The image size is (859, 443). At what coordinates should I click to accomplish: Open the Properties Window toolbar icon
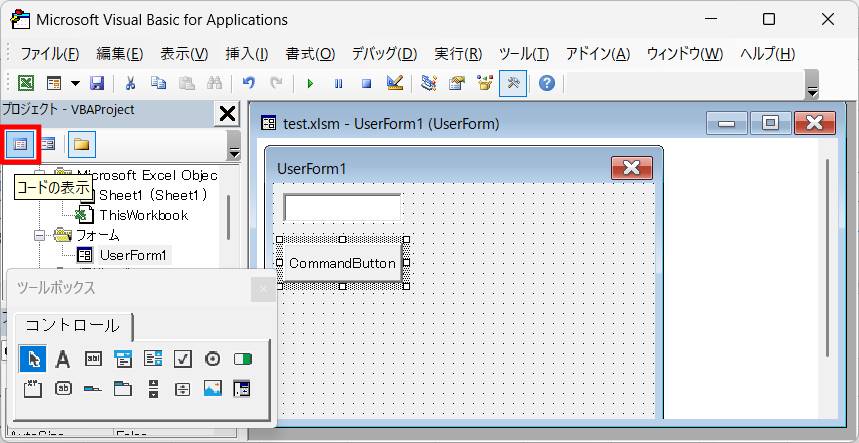pyautogui.click(x=456, y=83)
